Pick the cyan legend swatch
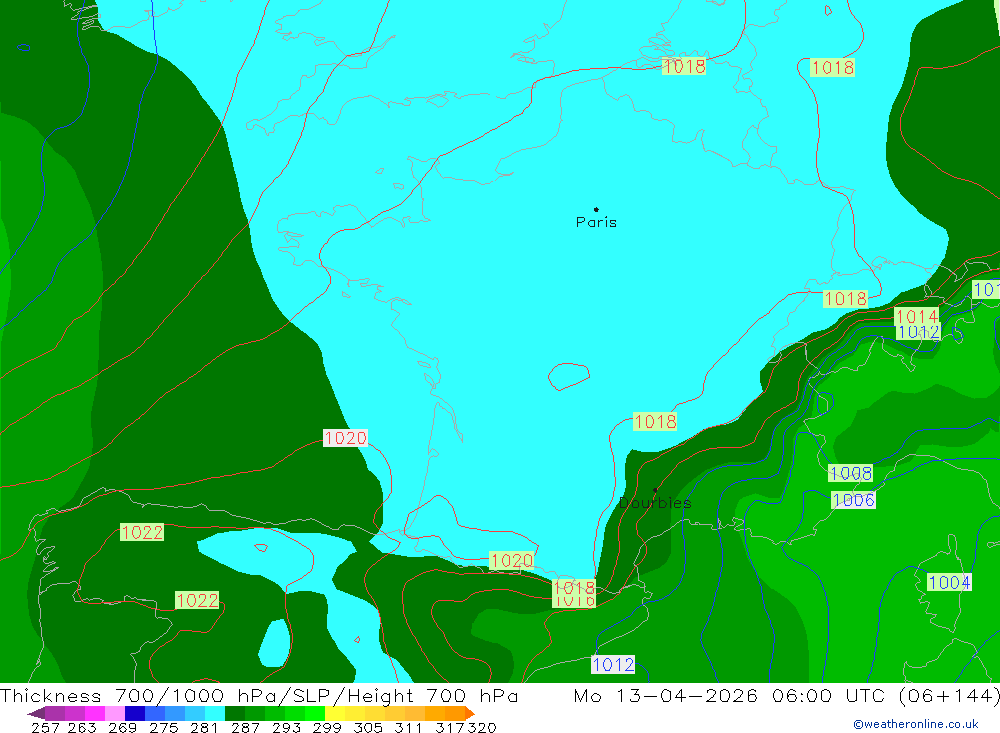Viewport: 1000px width, 733px height. [x=215, y=713]
